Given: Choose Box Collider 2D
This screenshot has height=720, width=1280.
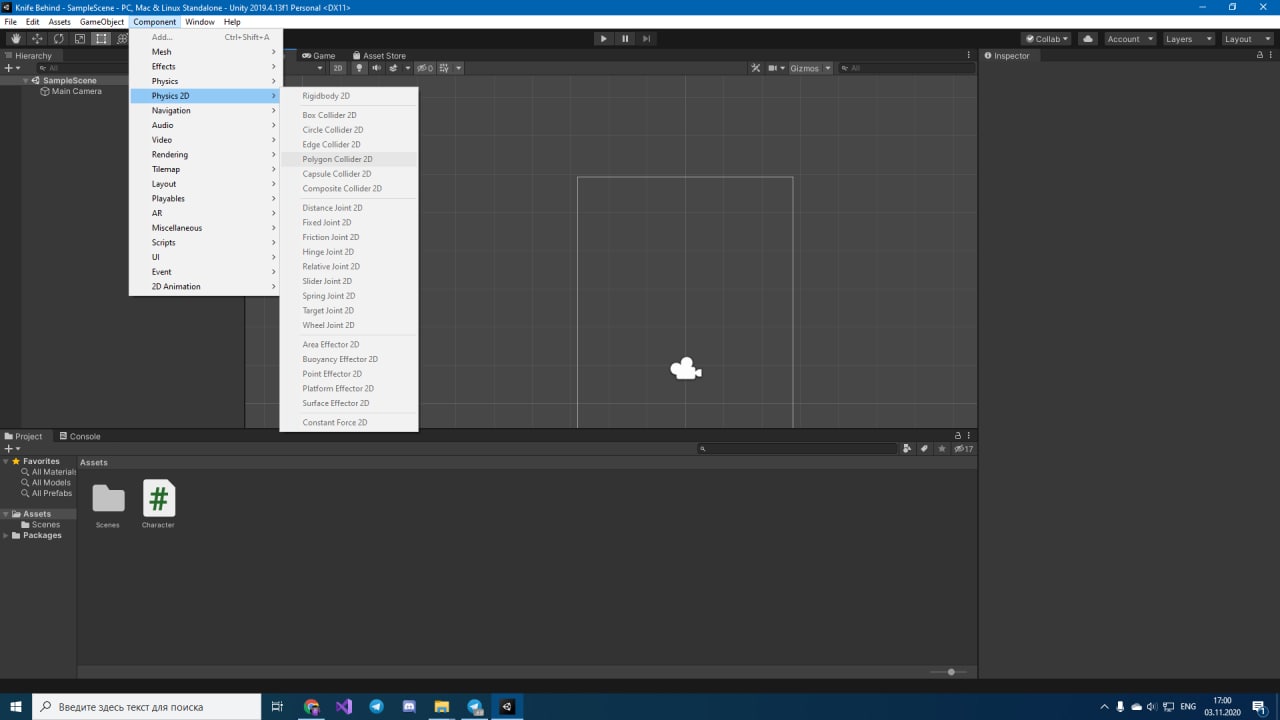Looking at the screenshot, I should click(349, 115).
